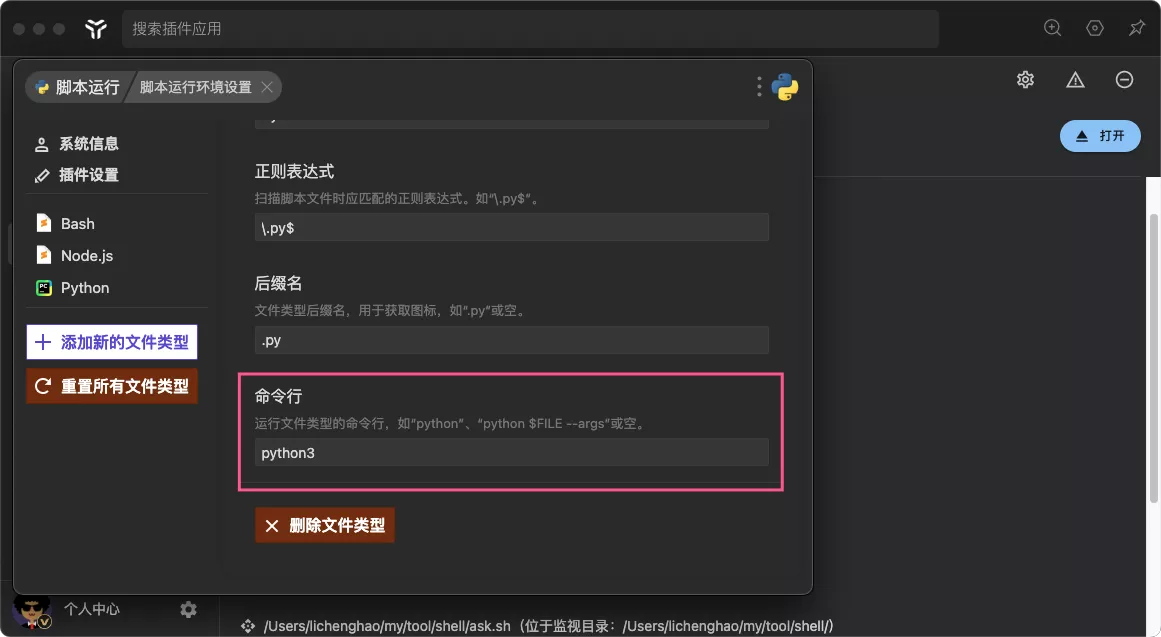Switch to the 脚本运行 tab
This screenshot has width=1161, height=637.
click(77, 87)
